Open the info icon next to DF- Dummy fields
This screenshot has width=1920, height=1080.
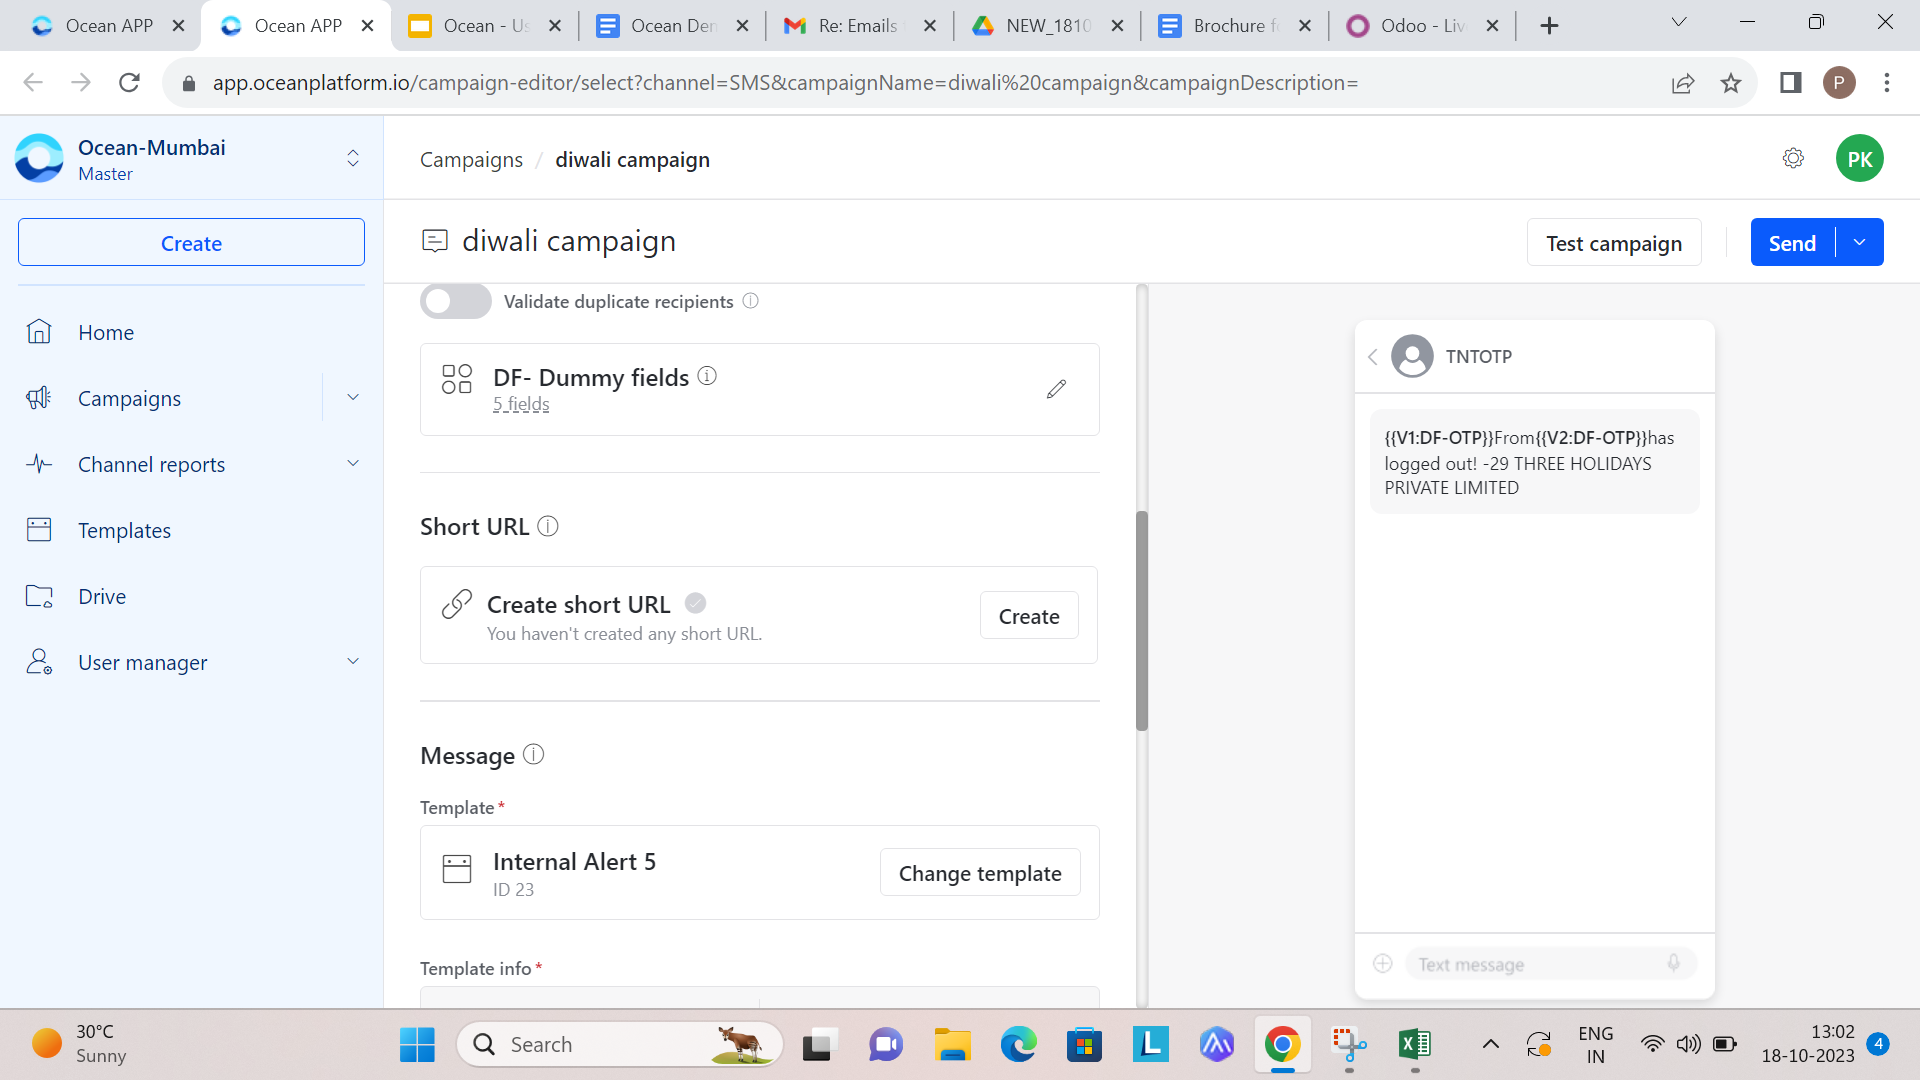(707, 376)
